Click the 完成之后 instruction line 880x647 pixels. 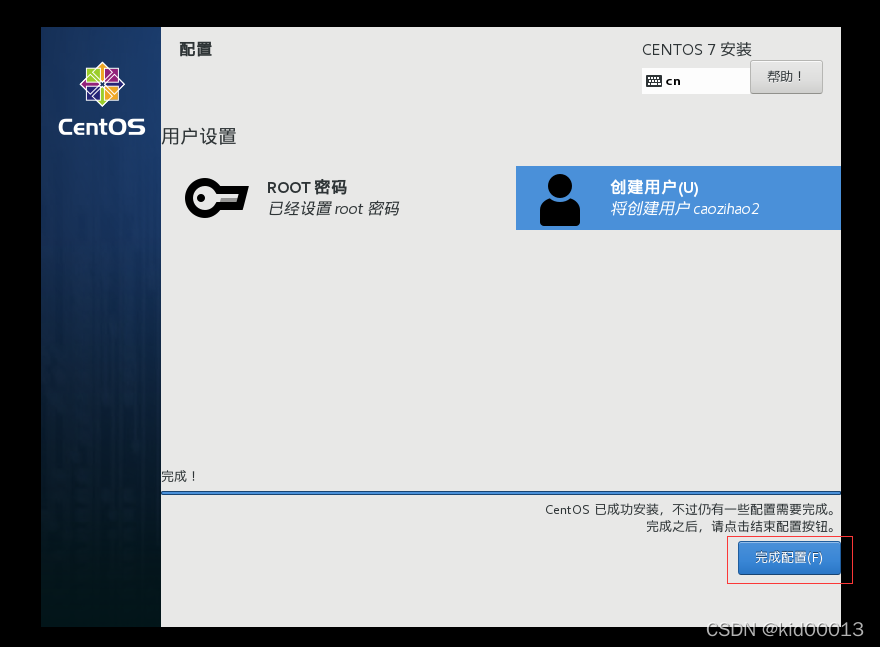(741, 526)
